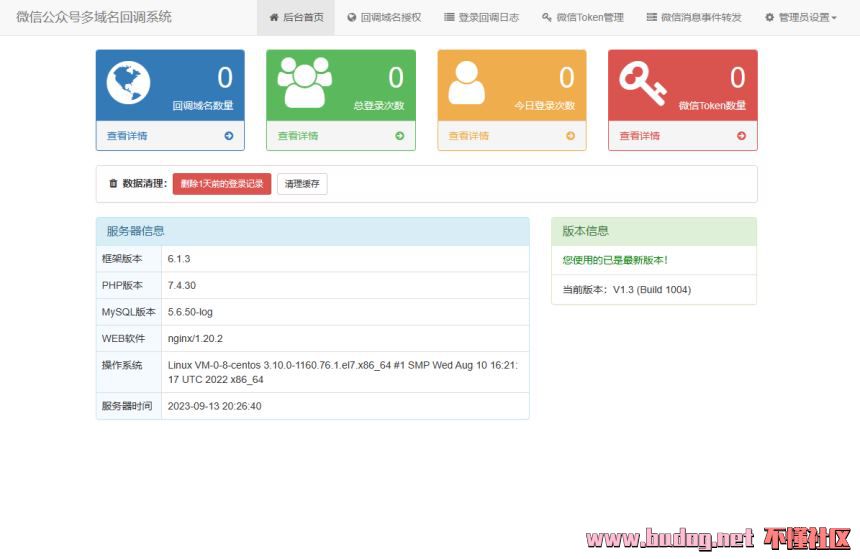Viewport: 860px width, 559px height.
Task: Click MySQL version value 5.6.50-log
Action: pos(190,312)
